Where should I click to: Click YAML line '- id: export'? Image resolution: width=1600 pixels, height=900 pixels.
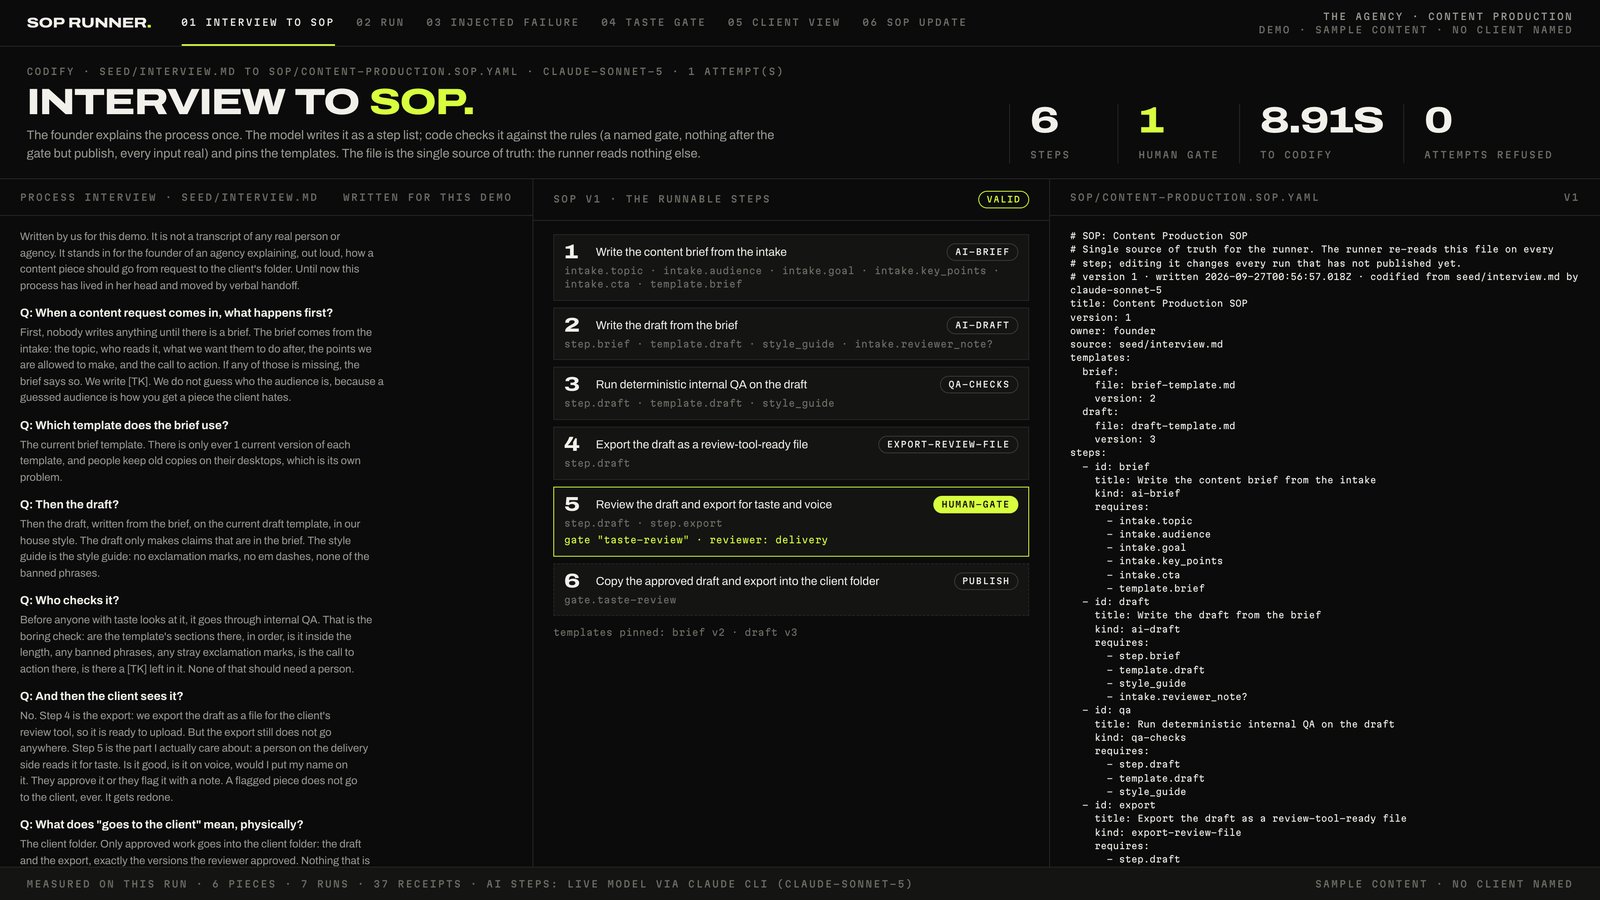(x=1119, y=806)
